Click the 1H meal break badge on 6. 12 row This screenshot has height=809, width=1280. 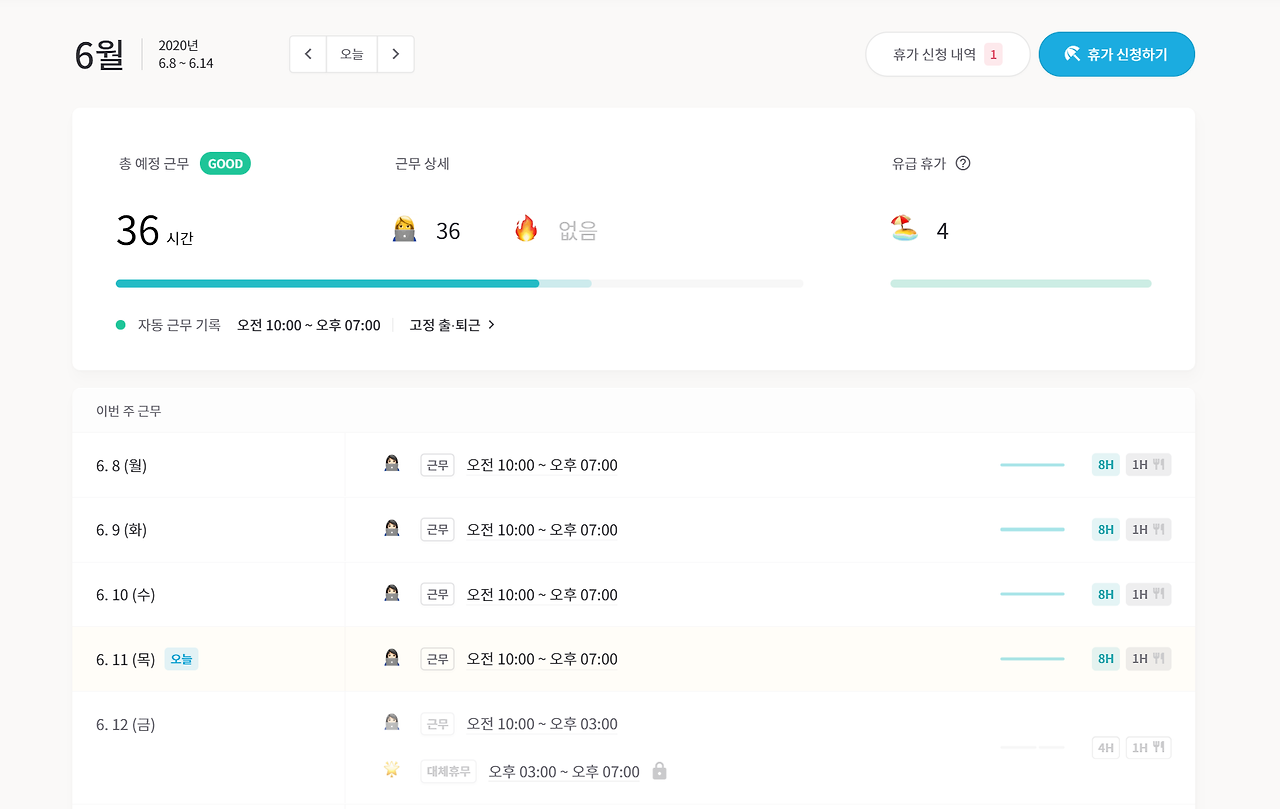(x=1148, y=747)
